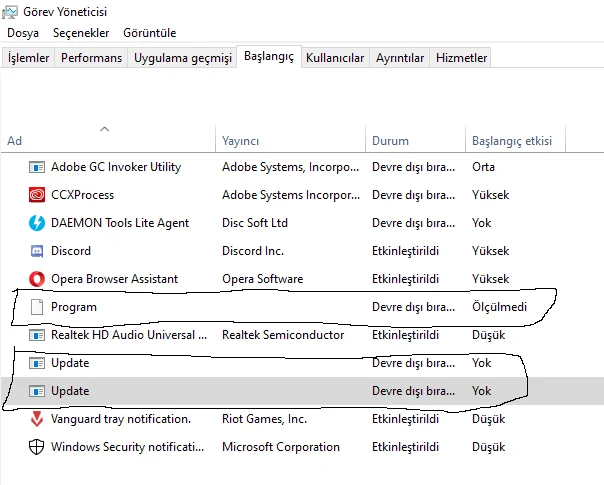This screenshot has width=604, height=485.
Task: Switch to the Ayrıntılar tab
Action: coord(400,58)
